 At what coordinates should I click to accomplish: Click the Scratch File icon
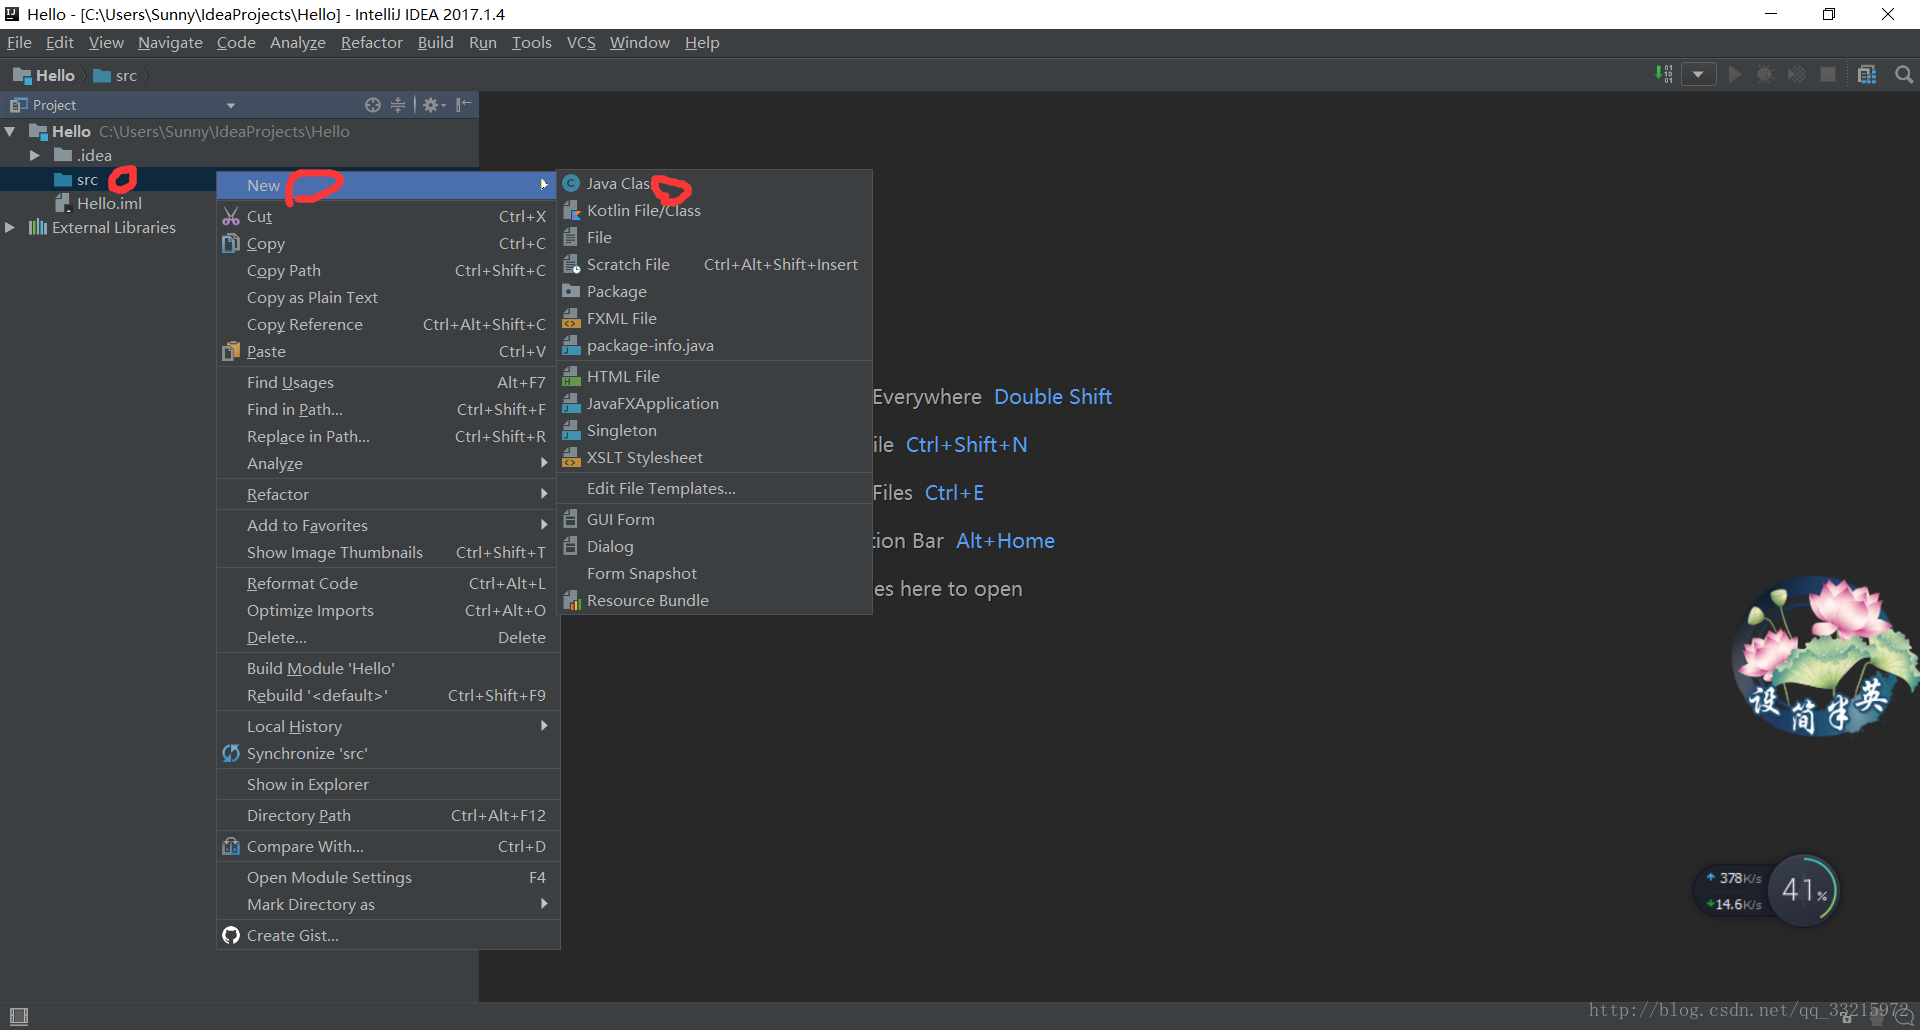coord(571,265)
